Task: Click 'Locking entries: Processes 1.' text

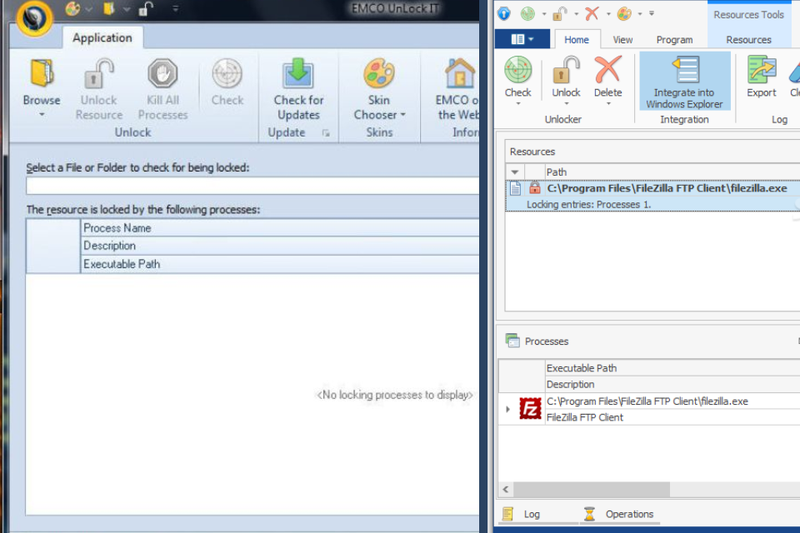Action: 589,204
